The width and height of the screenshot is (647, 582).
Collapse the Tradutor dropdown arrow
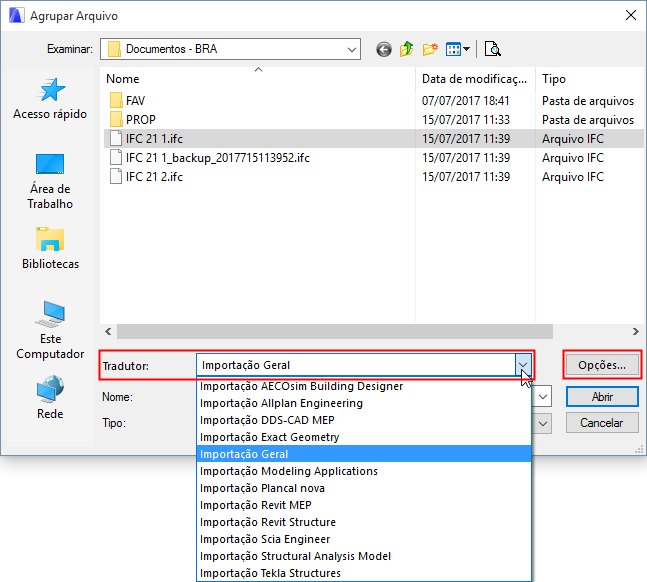[x=523, y=365]
